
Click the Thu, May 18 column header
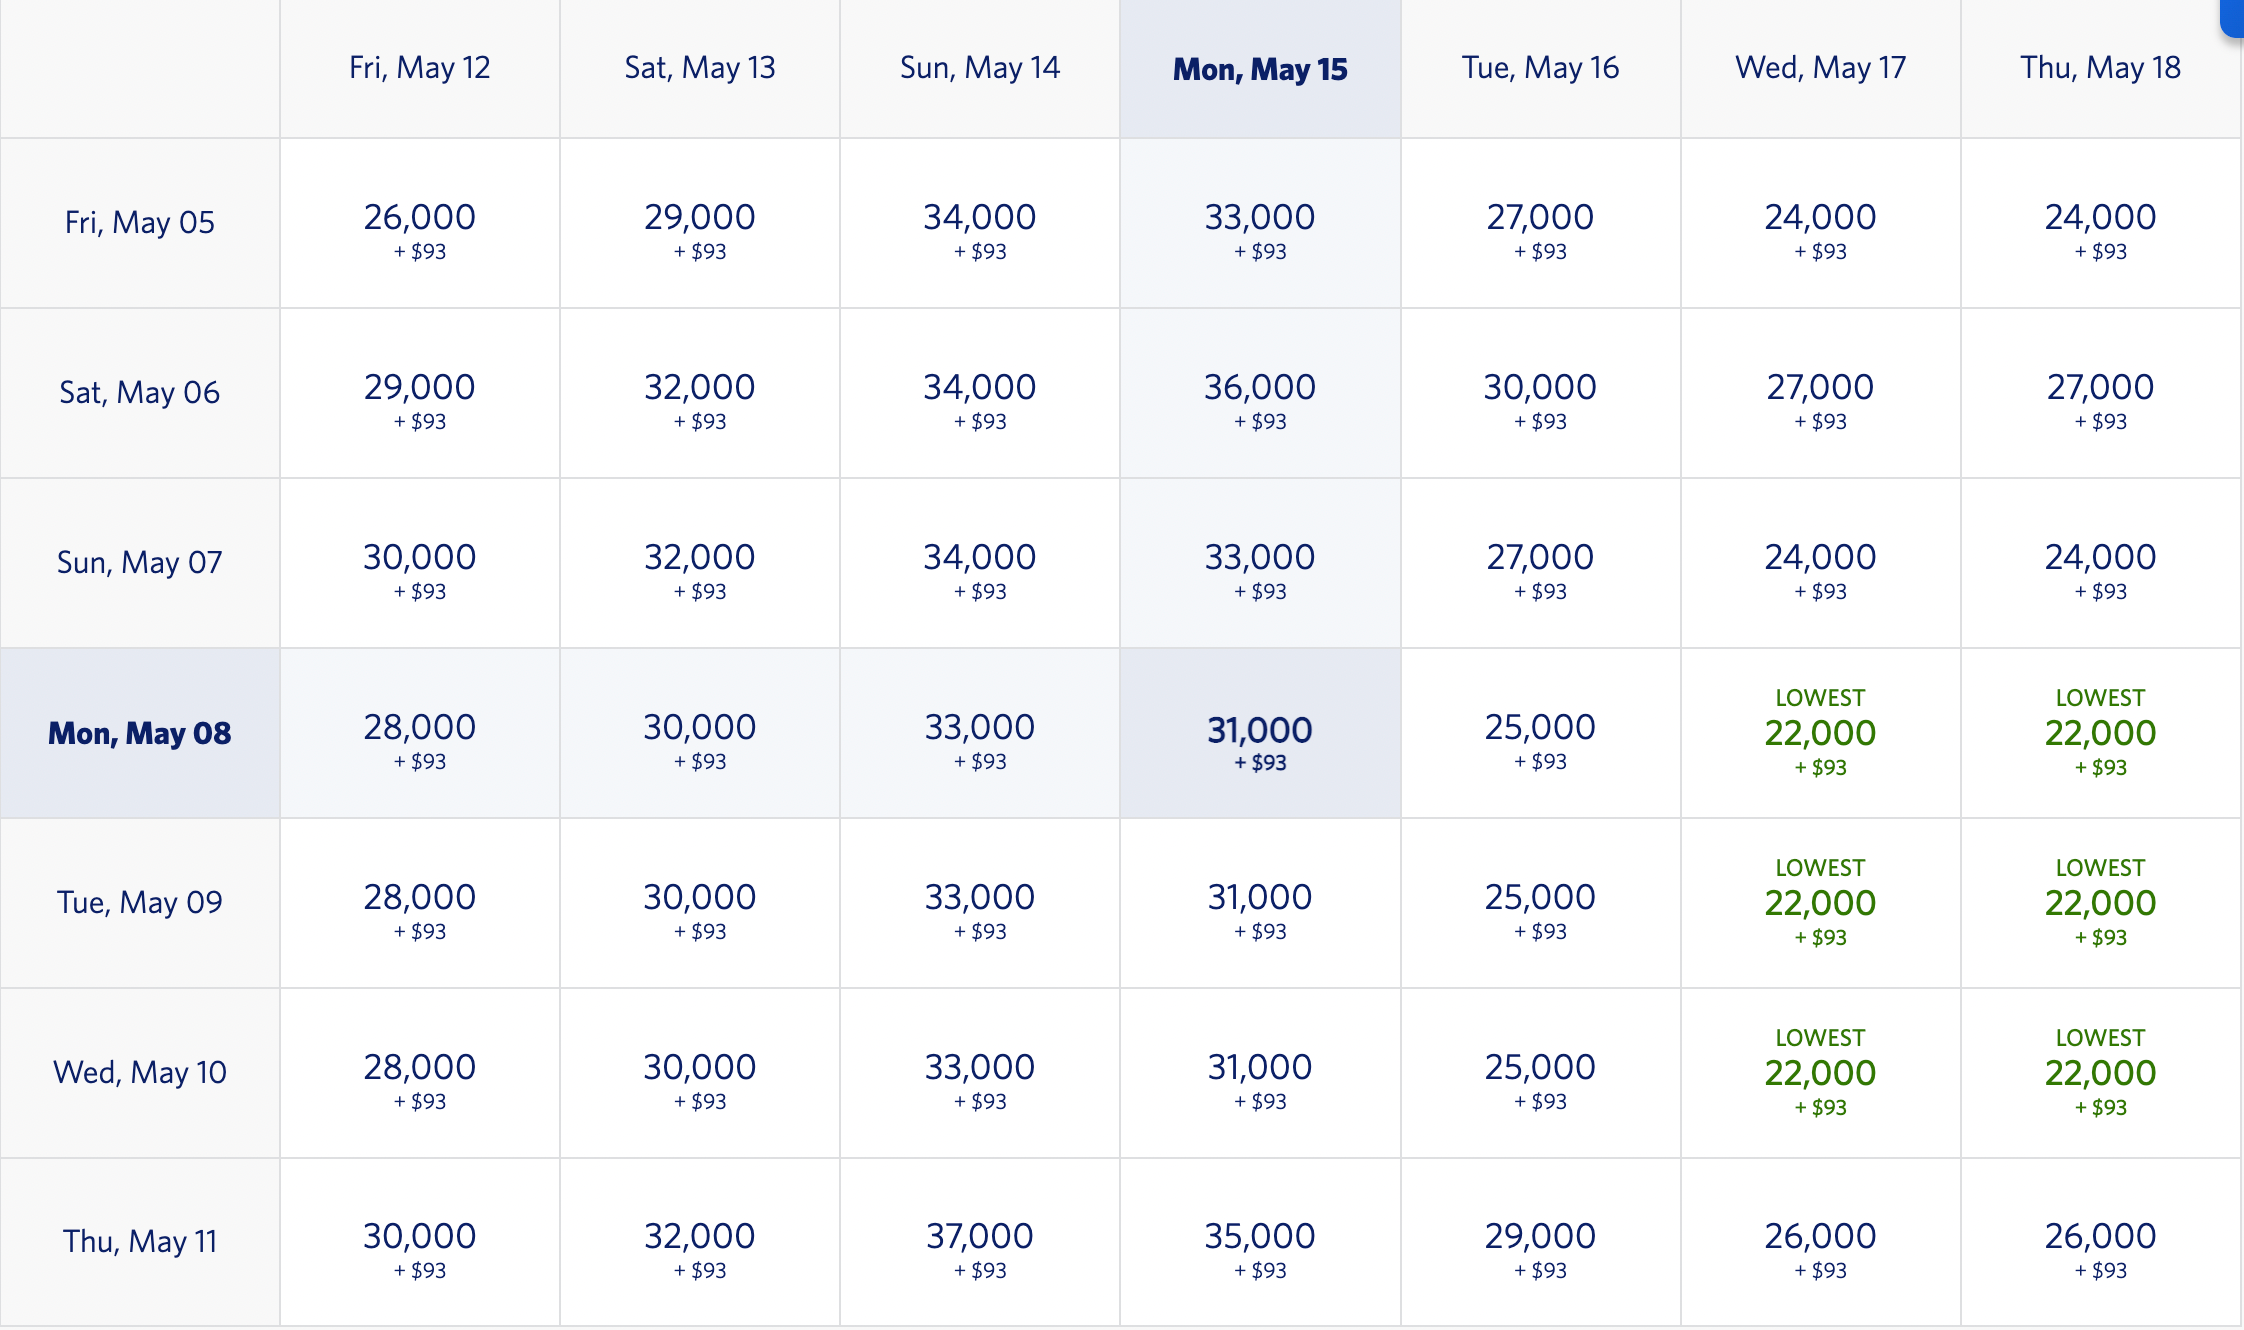point(2099,68)
